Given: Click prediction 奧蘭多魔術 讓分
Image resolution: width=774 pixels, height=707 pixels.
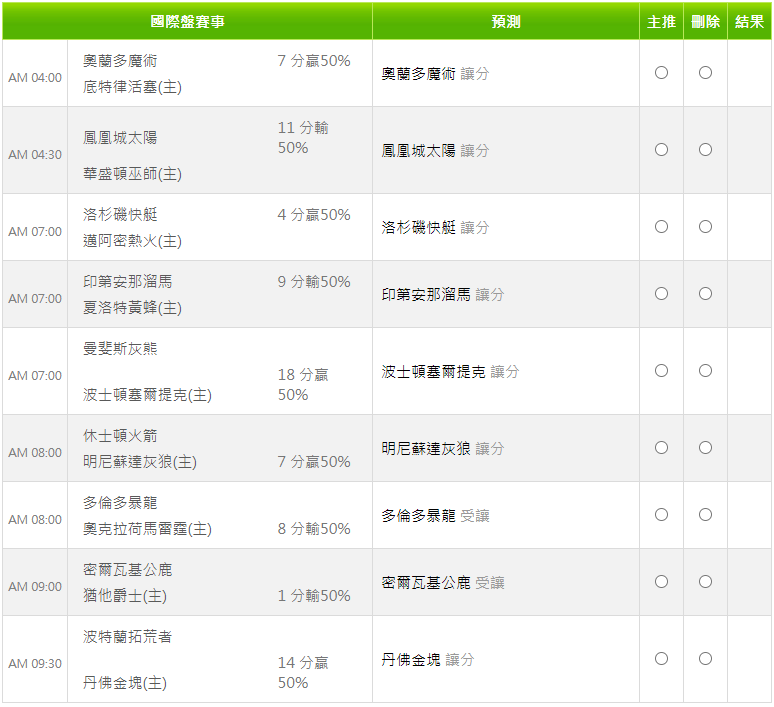Looking at the screenshot, I should tap(435, 74).
